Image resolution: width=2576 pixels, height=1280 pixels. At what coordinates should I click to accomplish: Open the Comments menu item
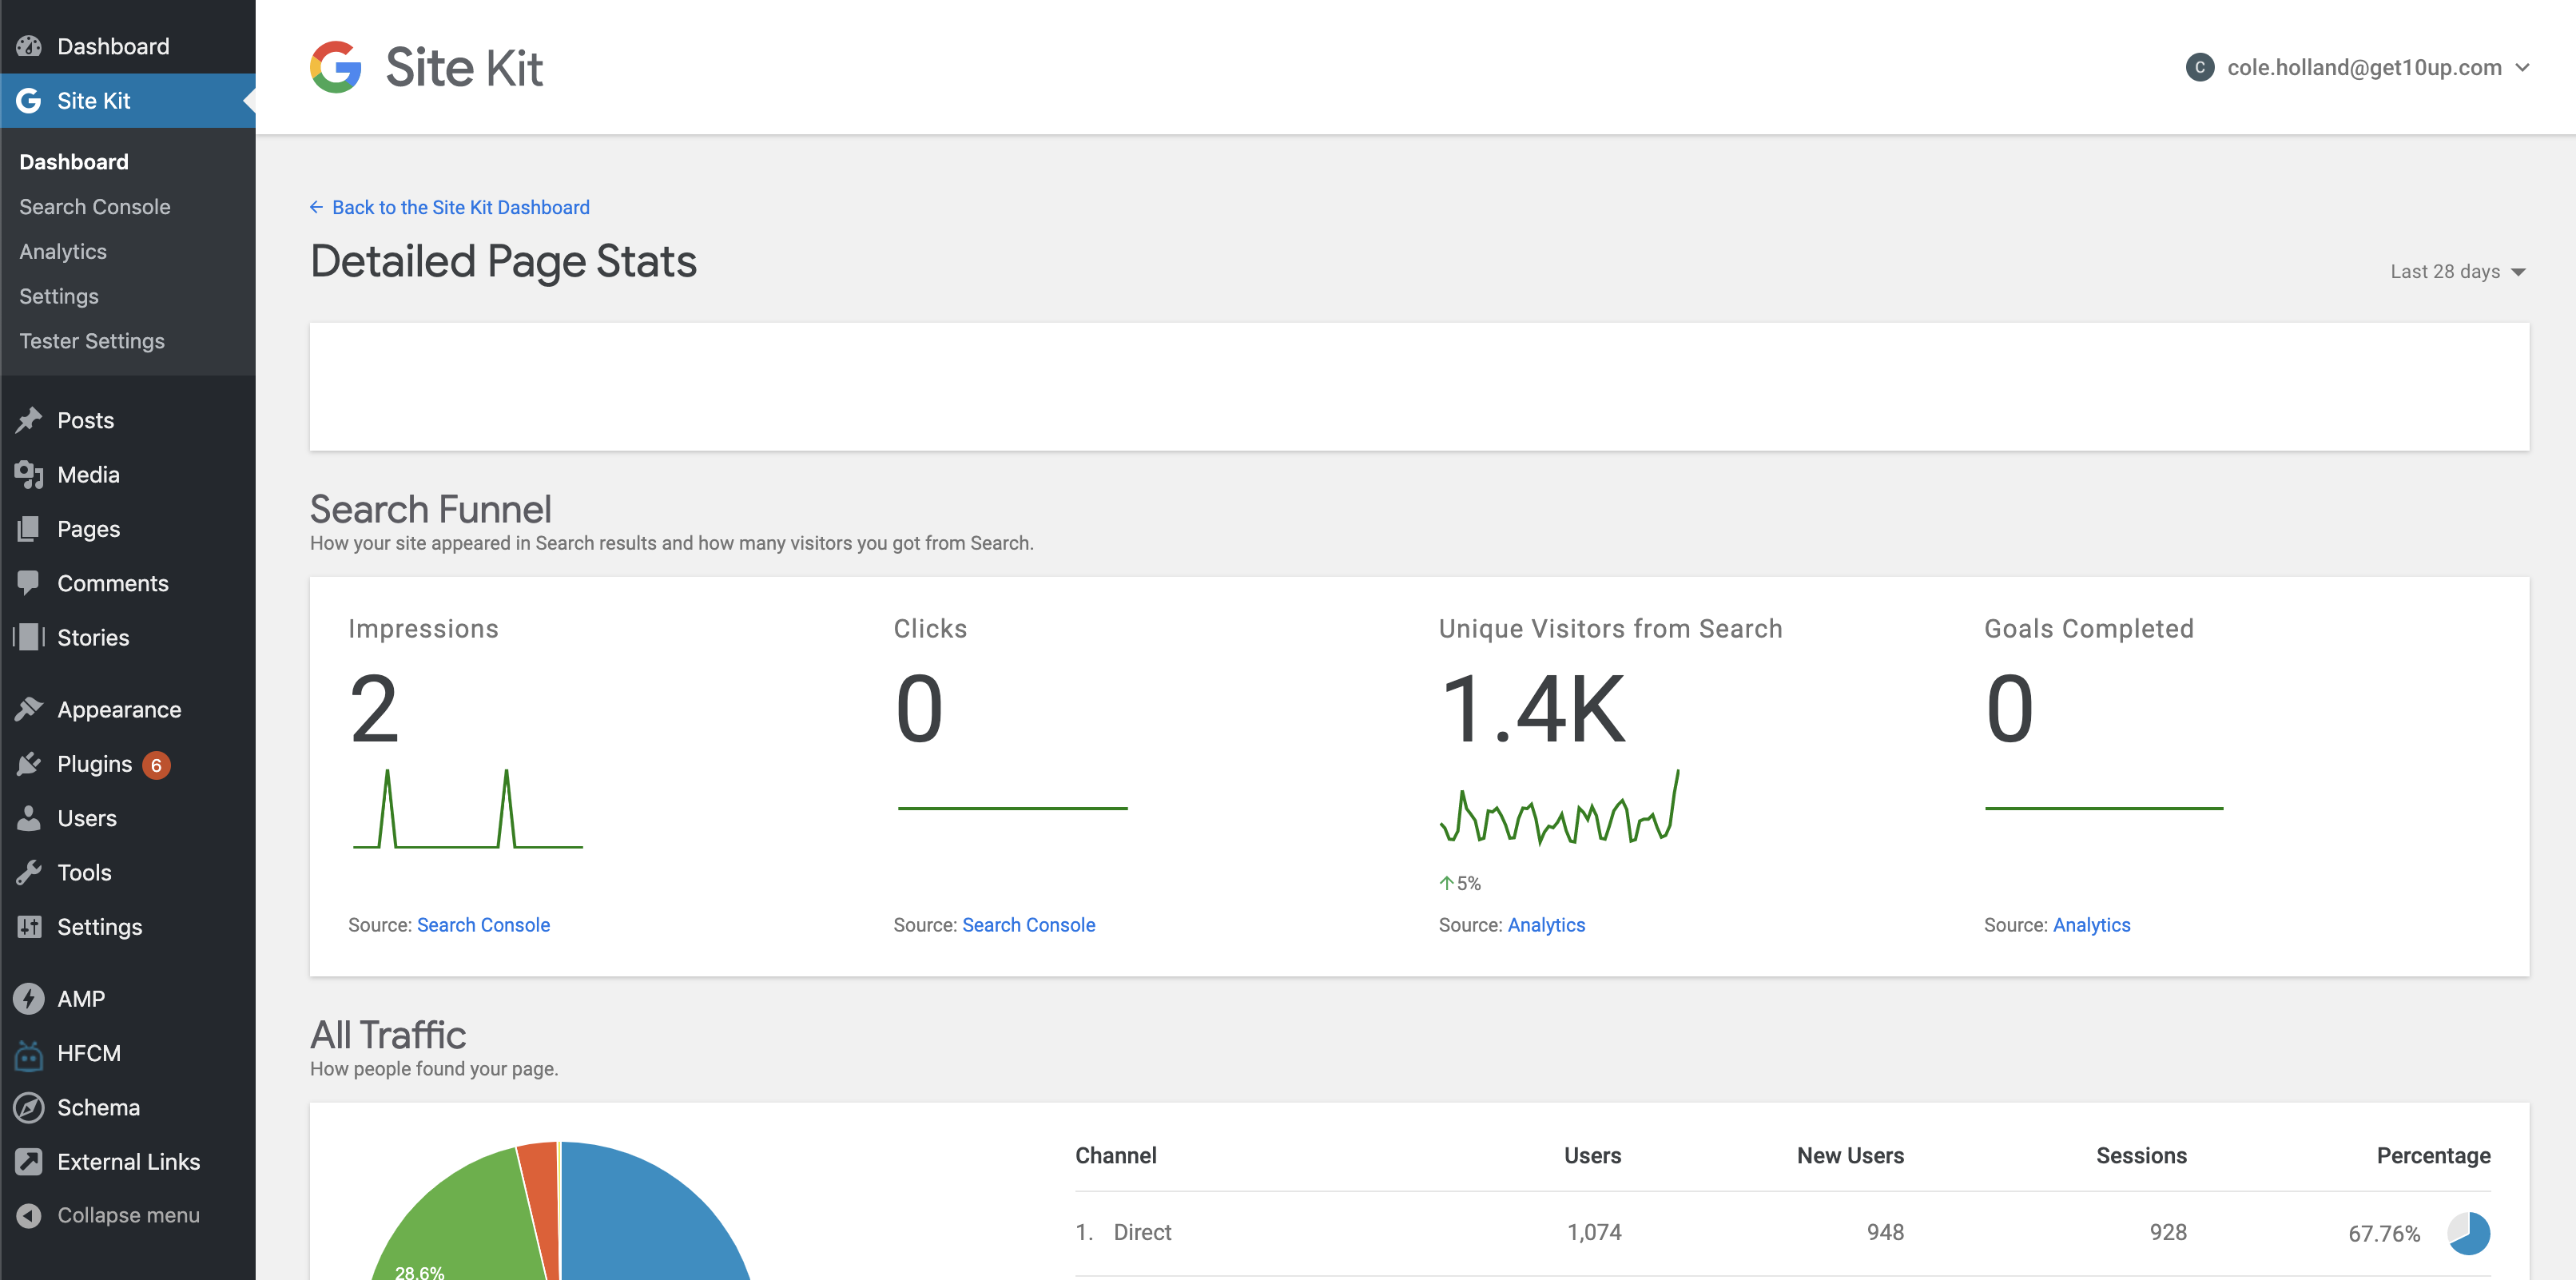pos(113,583)
